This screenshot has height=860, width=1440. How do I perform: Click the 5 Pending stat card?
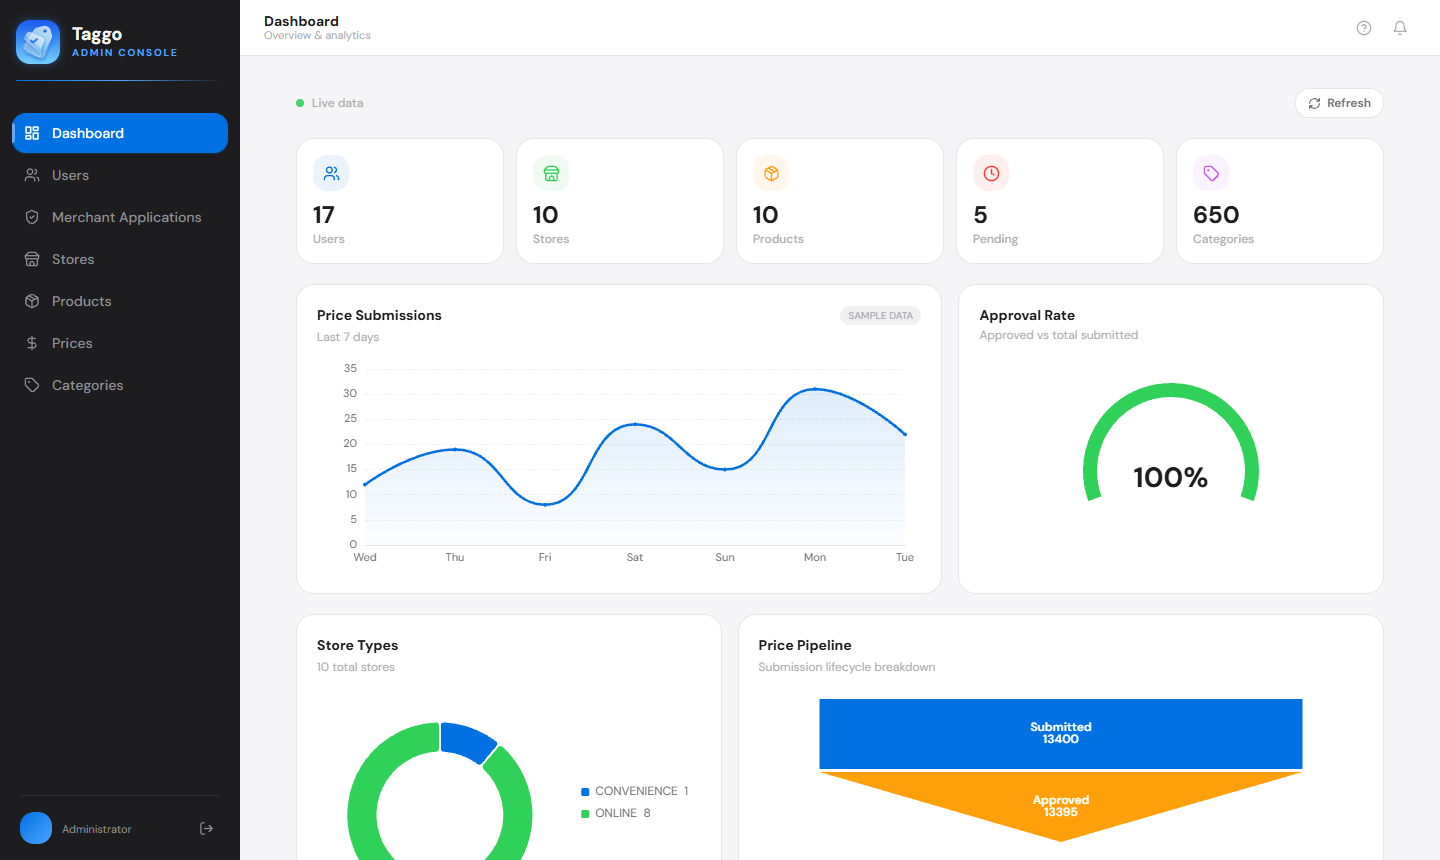pyautogui.click(x=1060, y=201)
